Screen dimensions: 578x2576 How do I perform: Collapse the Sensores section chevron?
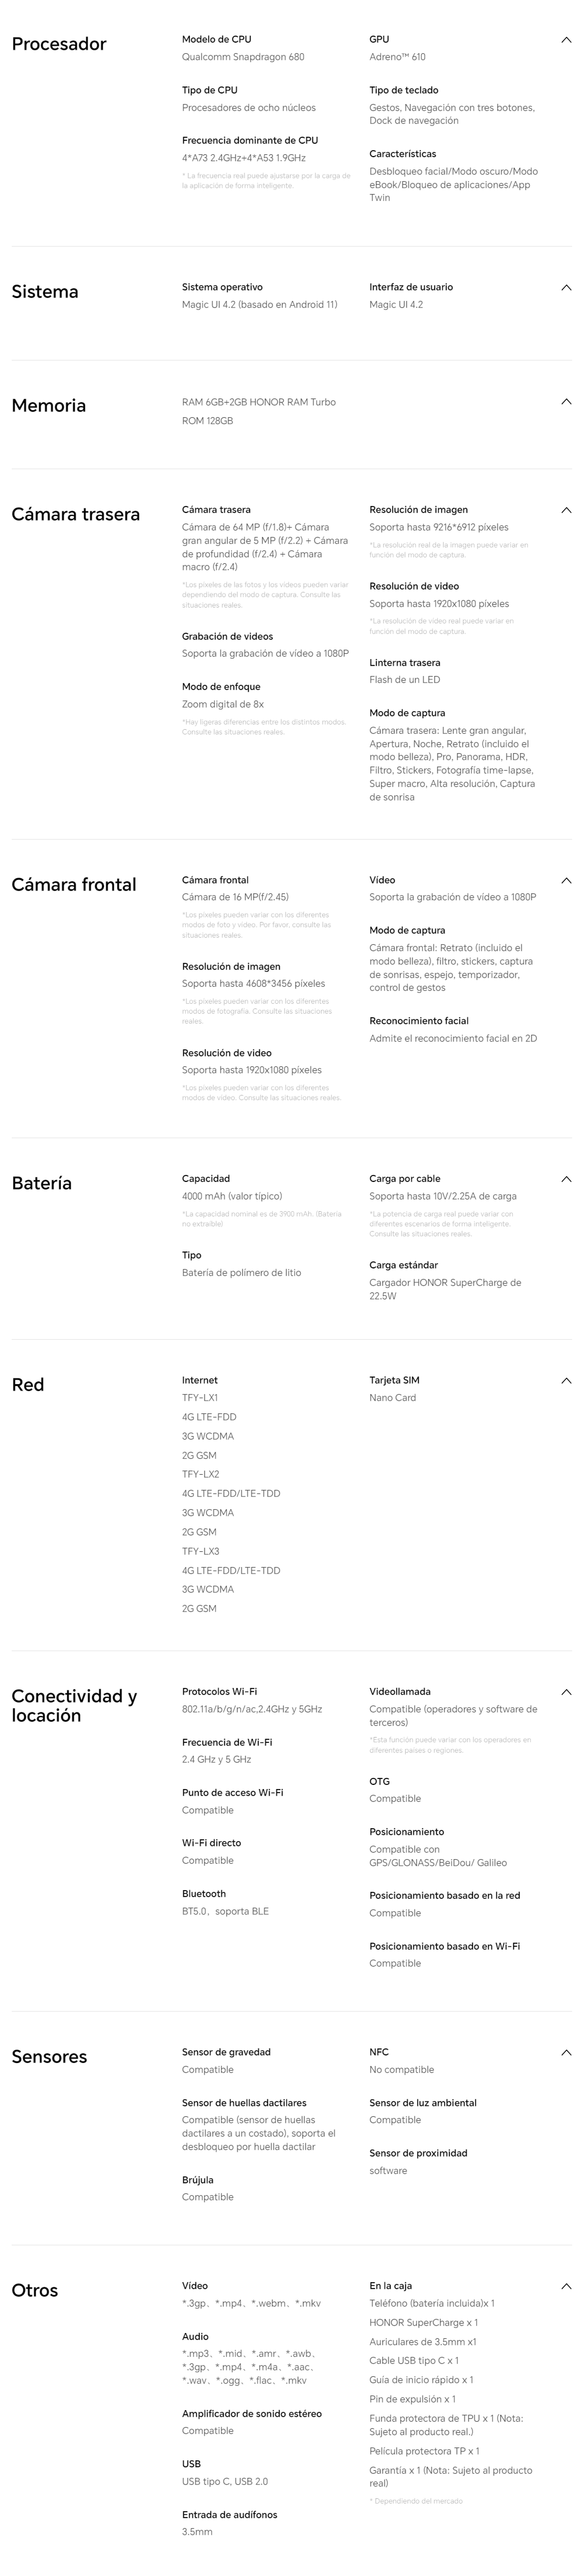pos(566,2052)
